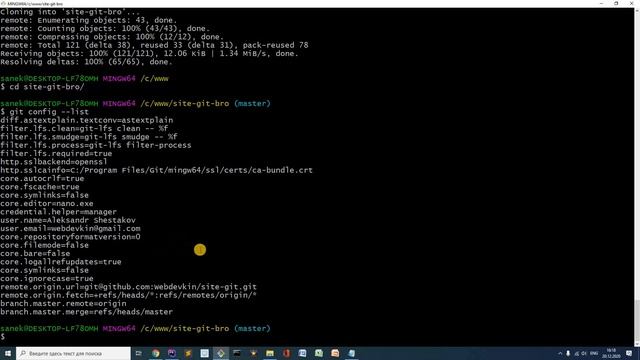640x360 pixels.
Task: Launch Microsoft Excel from the taskbar
Action: tap(319, 353)
